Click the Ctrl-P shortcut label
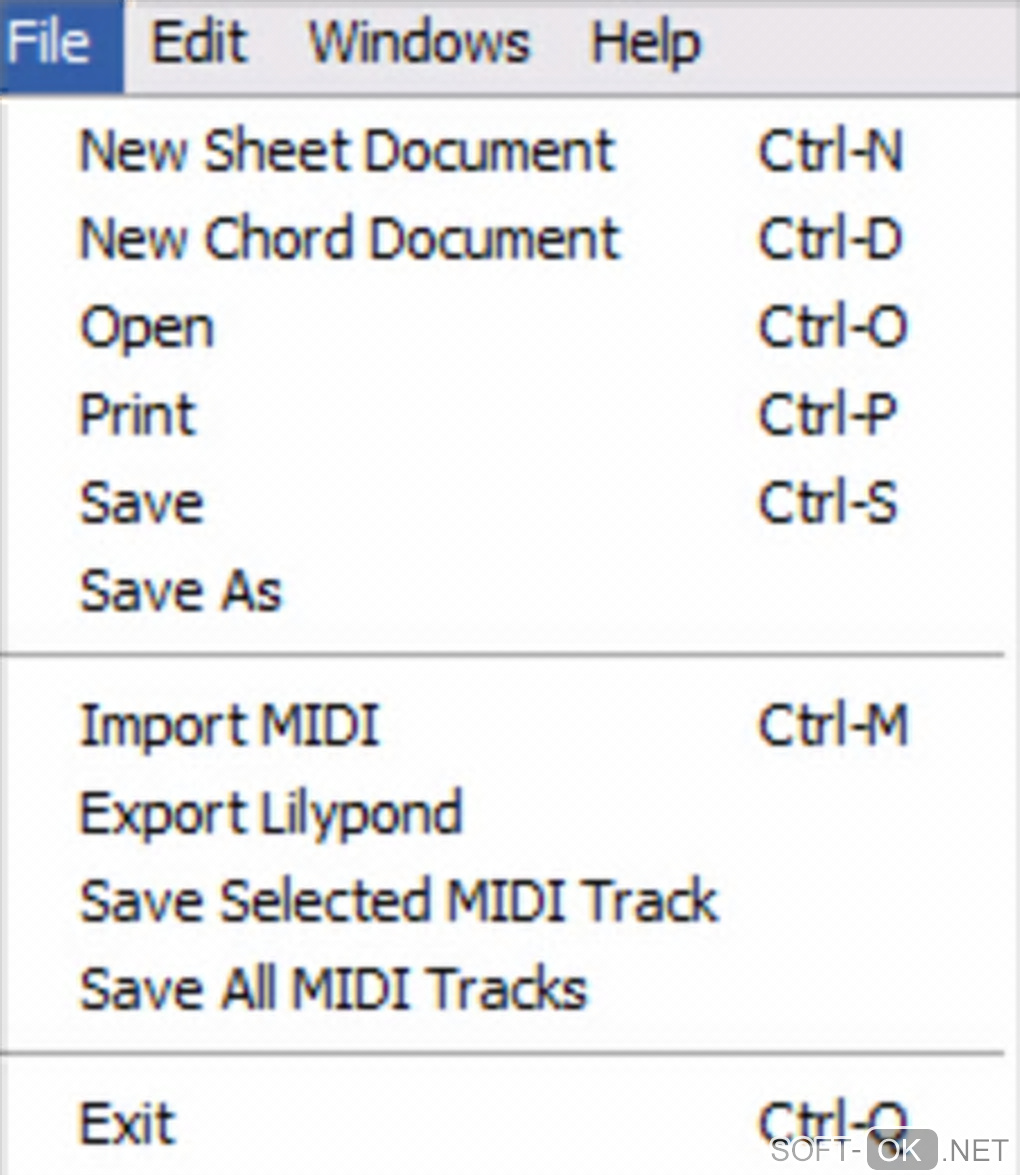 [x=828, y=415]
